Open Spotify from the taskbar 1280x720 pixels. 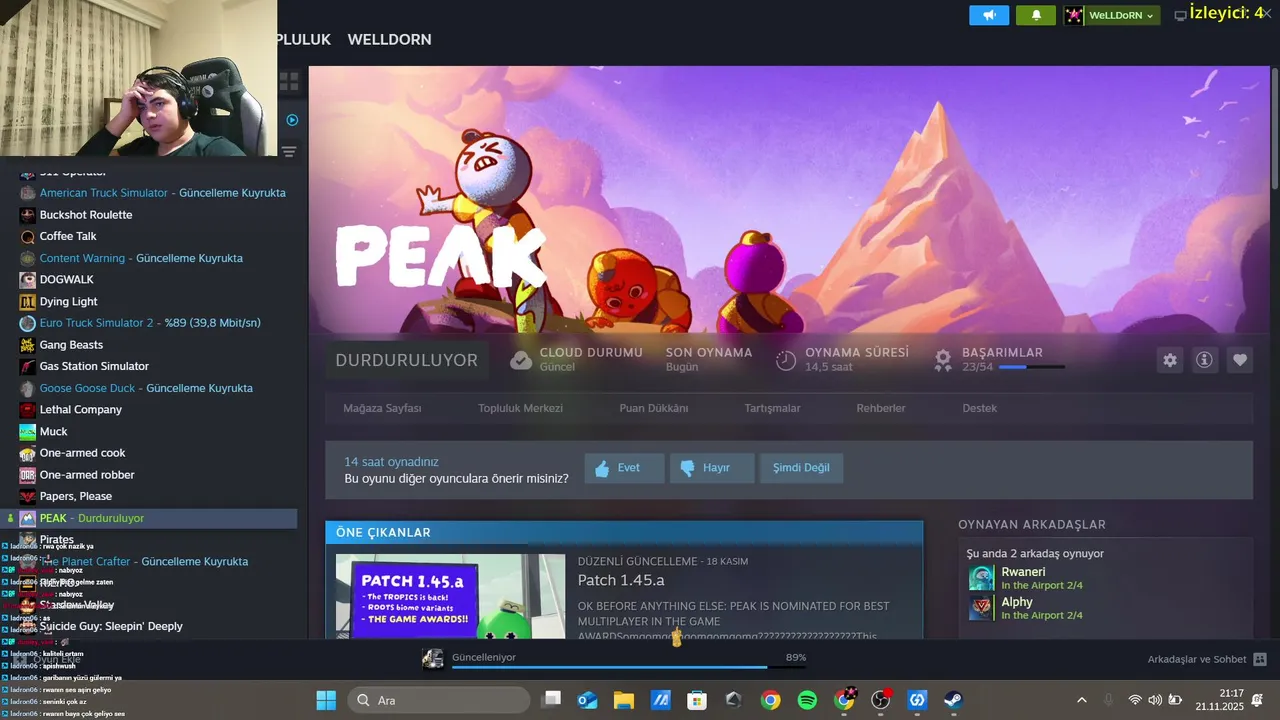(807, 700)
